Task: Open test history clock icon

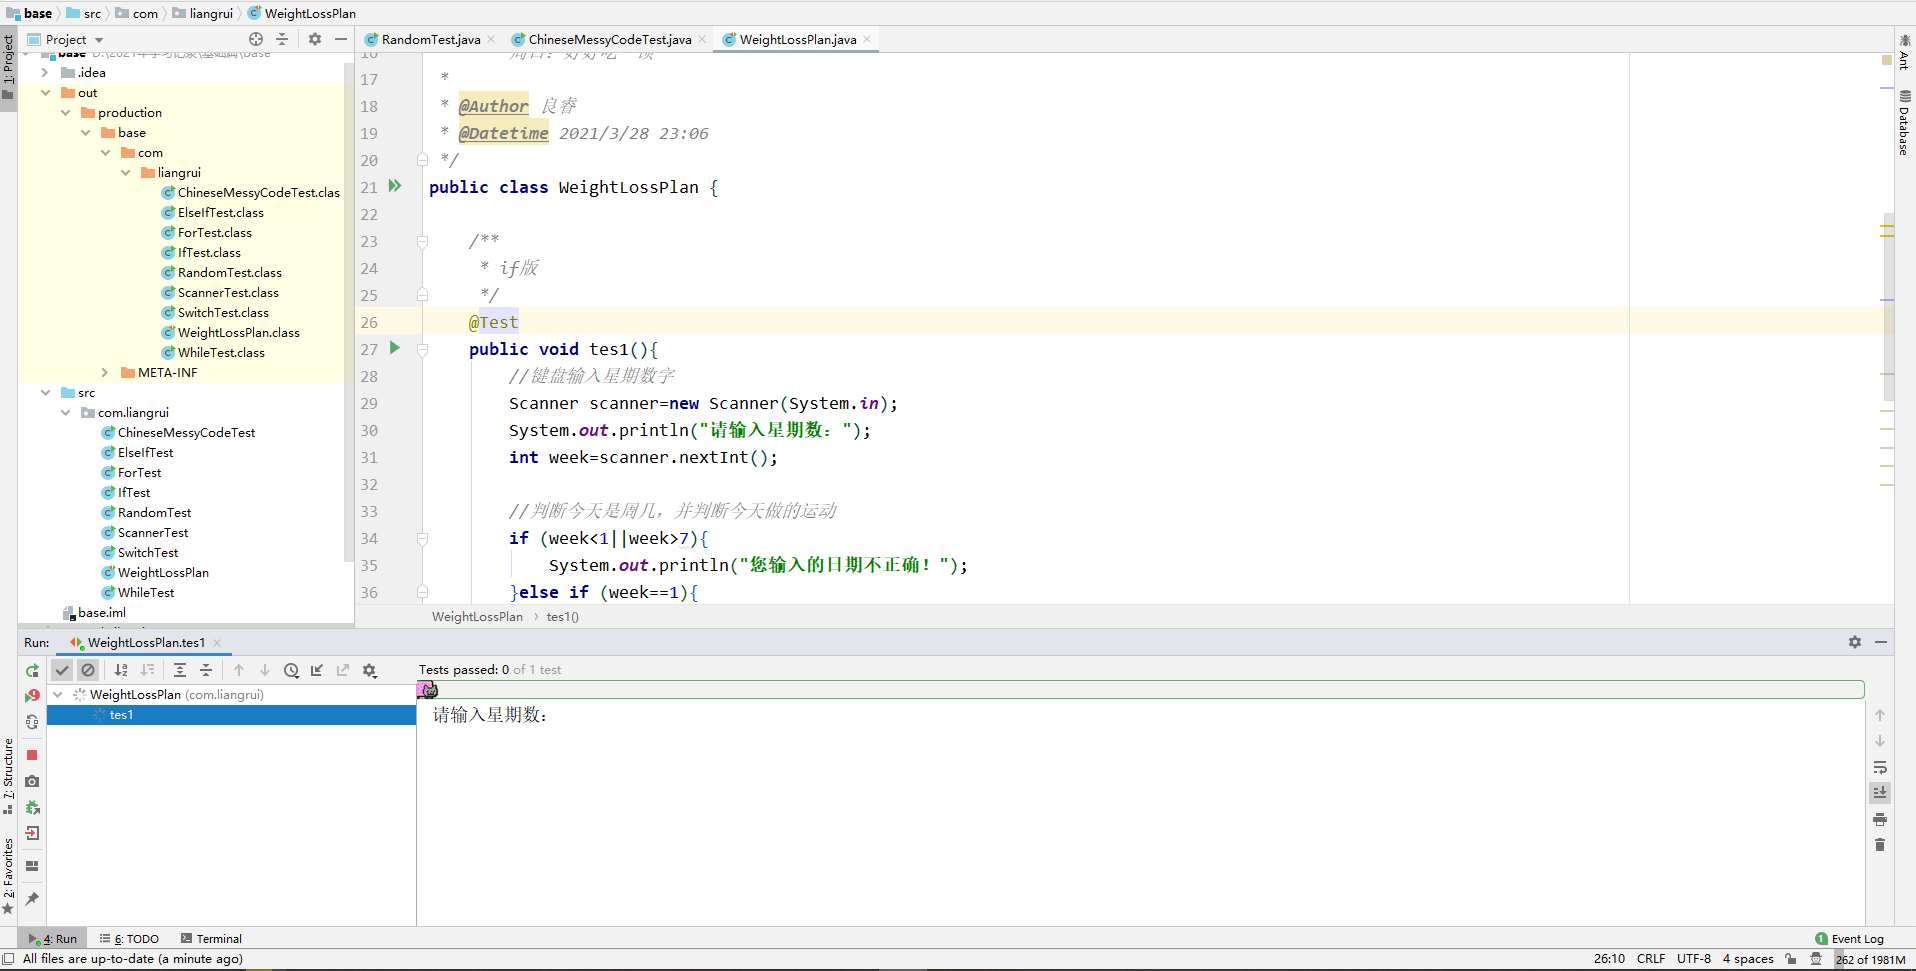Action: click(291, 670)
